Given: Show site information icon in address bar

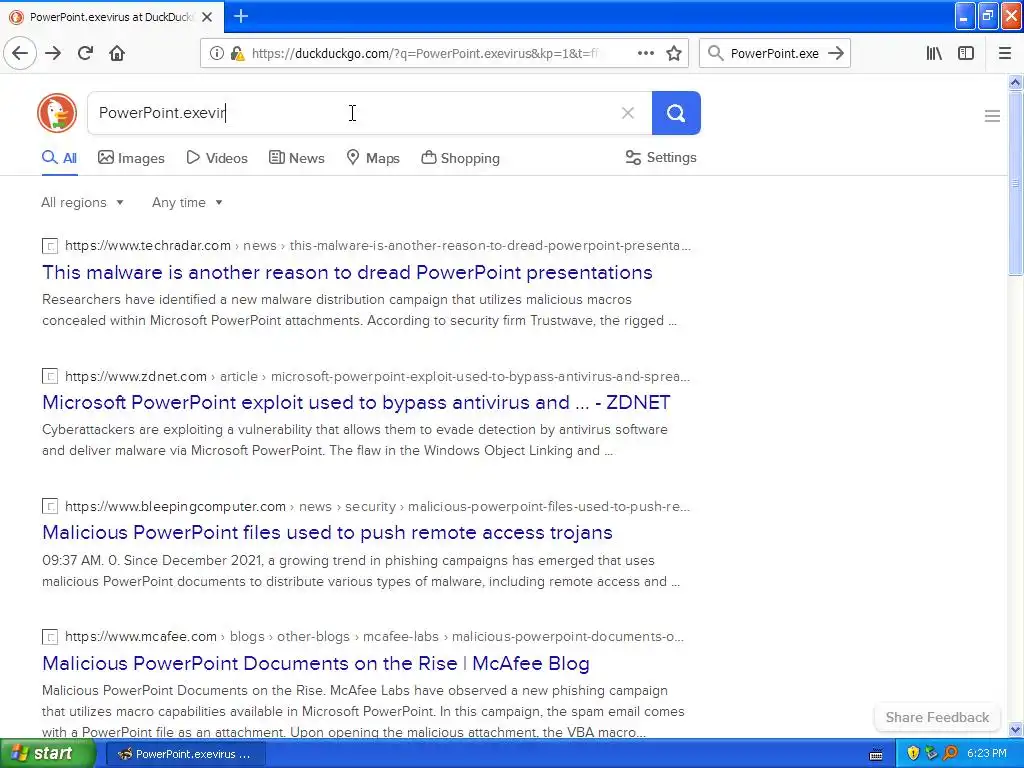Looking at the screenshot, I should point(216,54).
